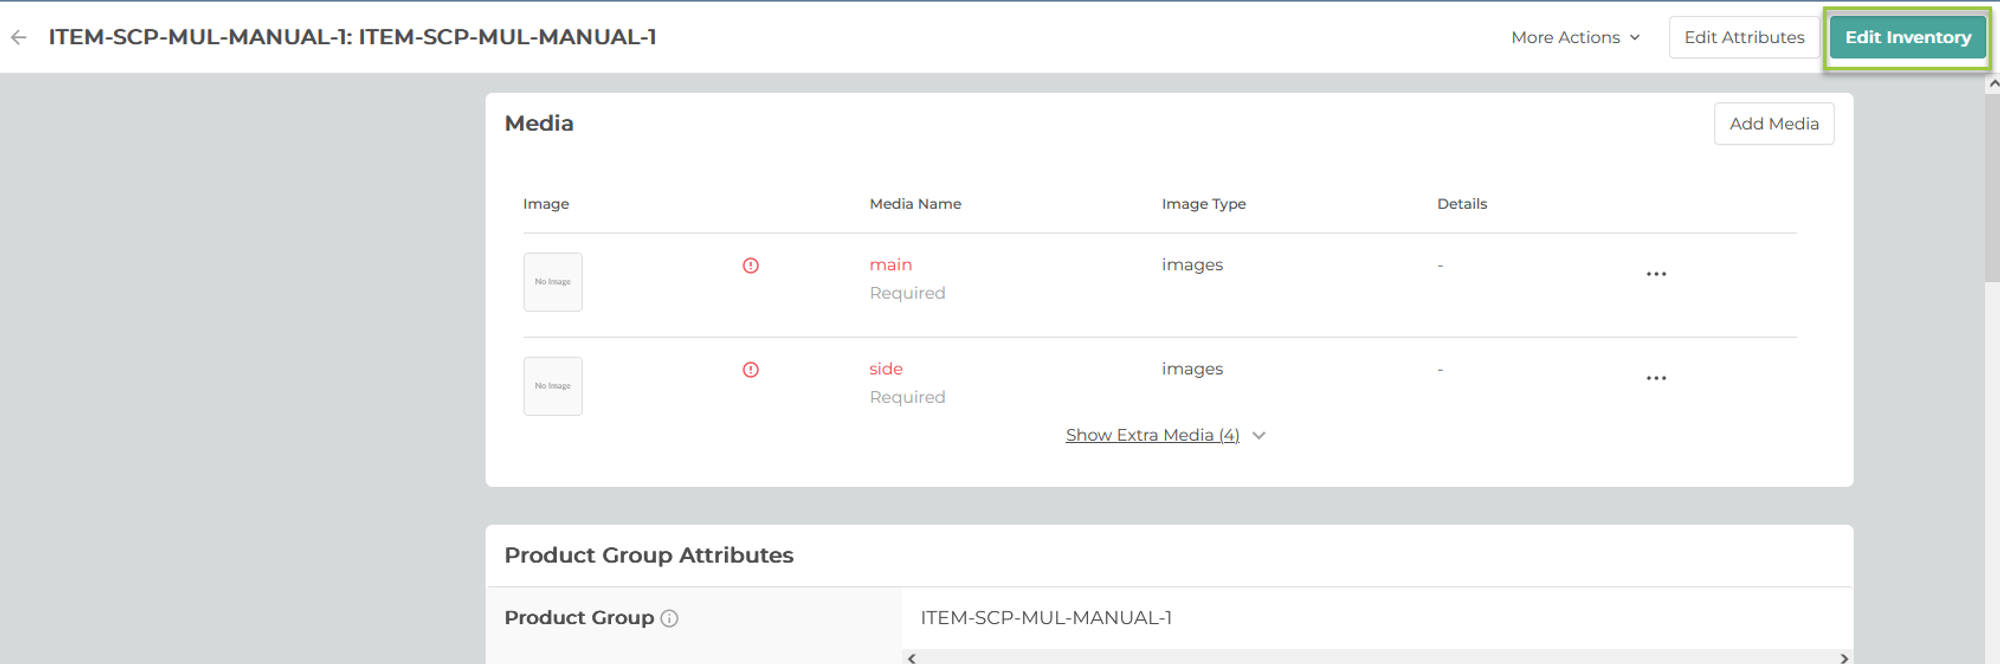2000x664 pixels.
Task: Click the Edit Inventory button
Action: click(x=1907, y=37)
